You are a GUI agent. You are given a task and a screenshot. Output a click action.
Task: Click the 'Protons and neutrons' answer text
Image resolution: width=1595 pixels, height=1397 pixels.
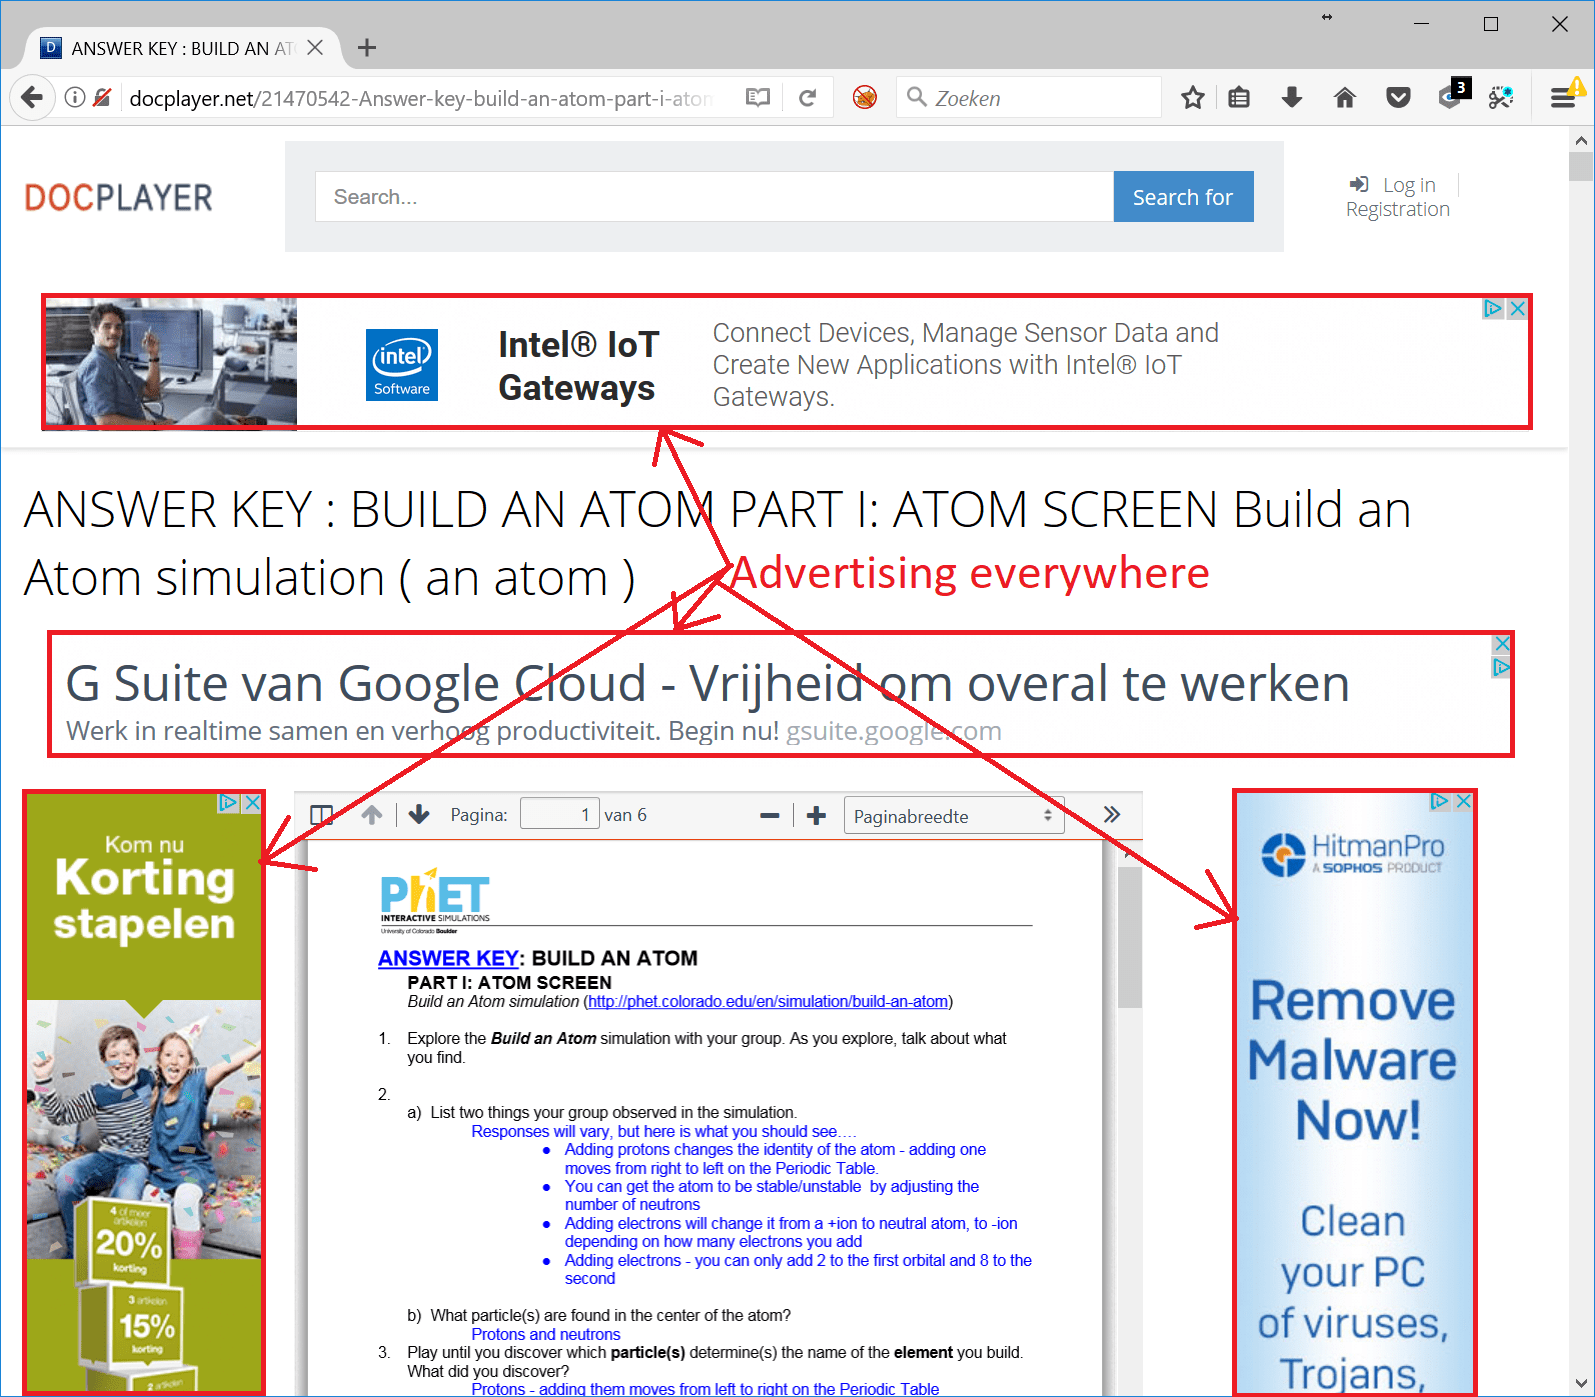point(546,1334)
